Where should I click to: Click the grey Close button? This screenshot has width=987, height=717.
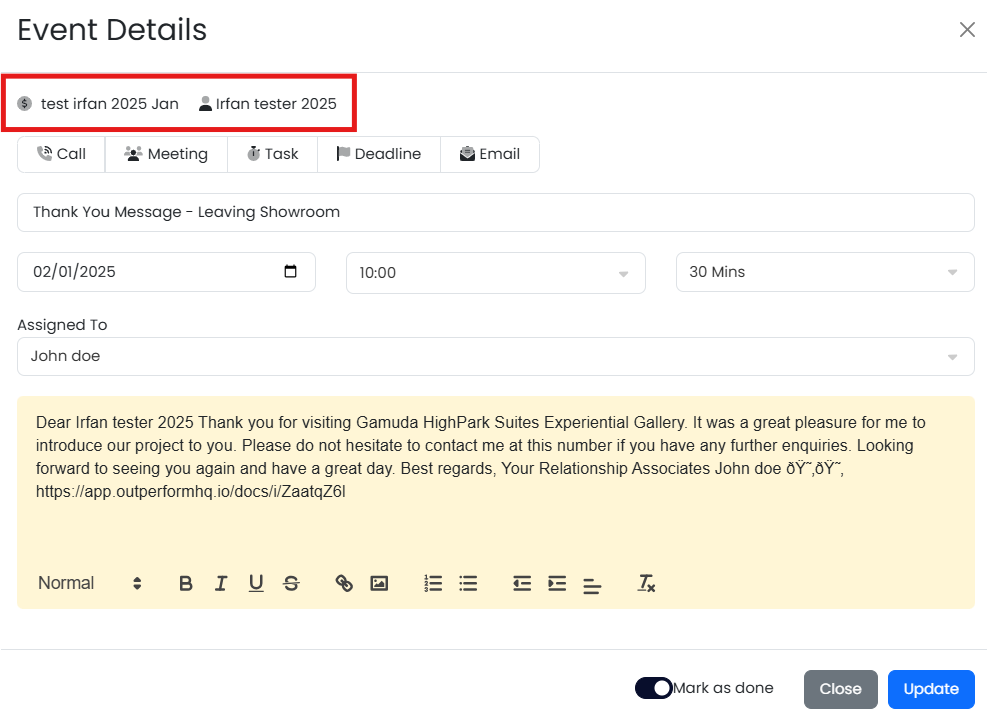tap(840, 688)
